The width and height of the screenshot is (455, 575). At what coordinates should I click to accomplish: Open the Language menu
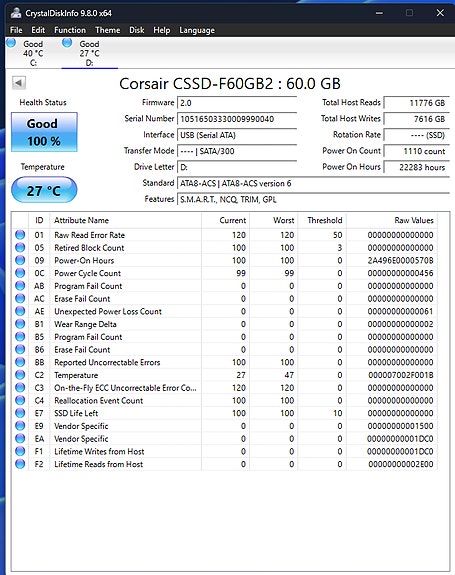tap(197, 30)
